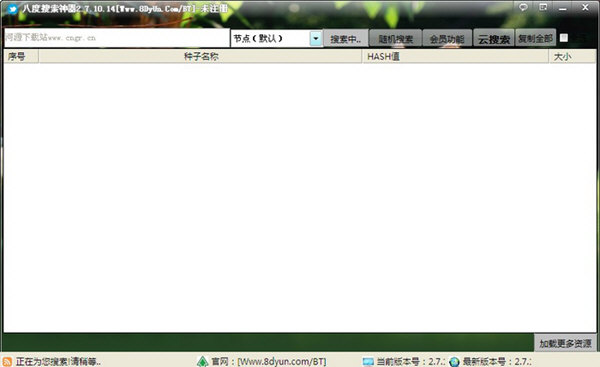The image size is (600, 367).
Task: Open the 节点(默认) node dropdown
Action: 276,38
